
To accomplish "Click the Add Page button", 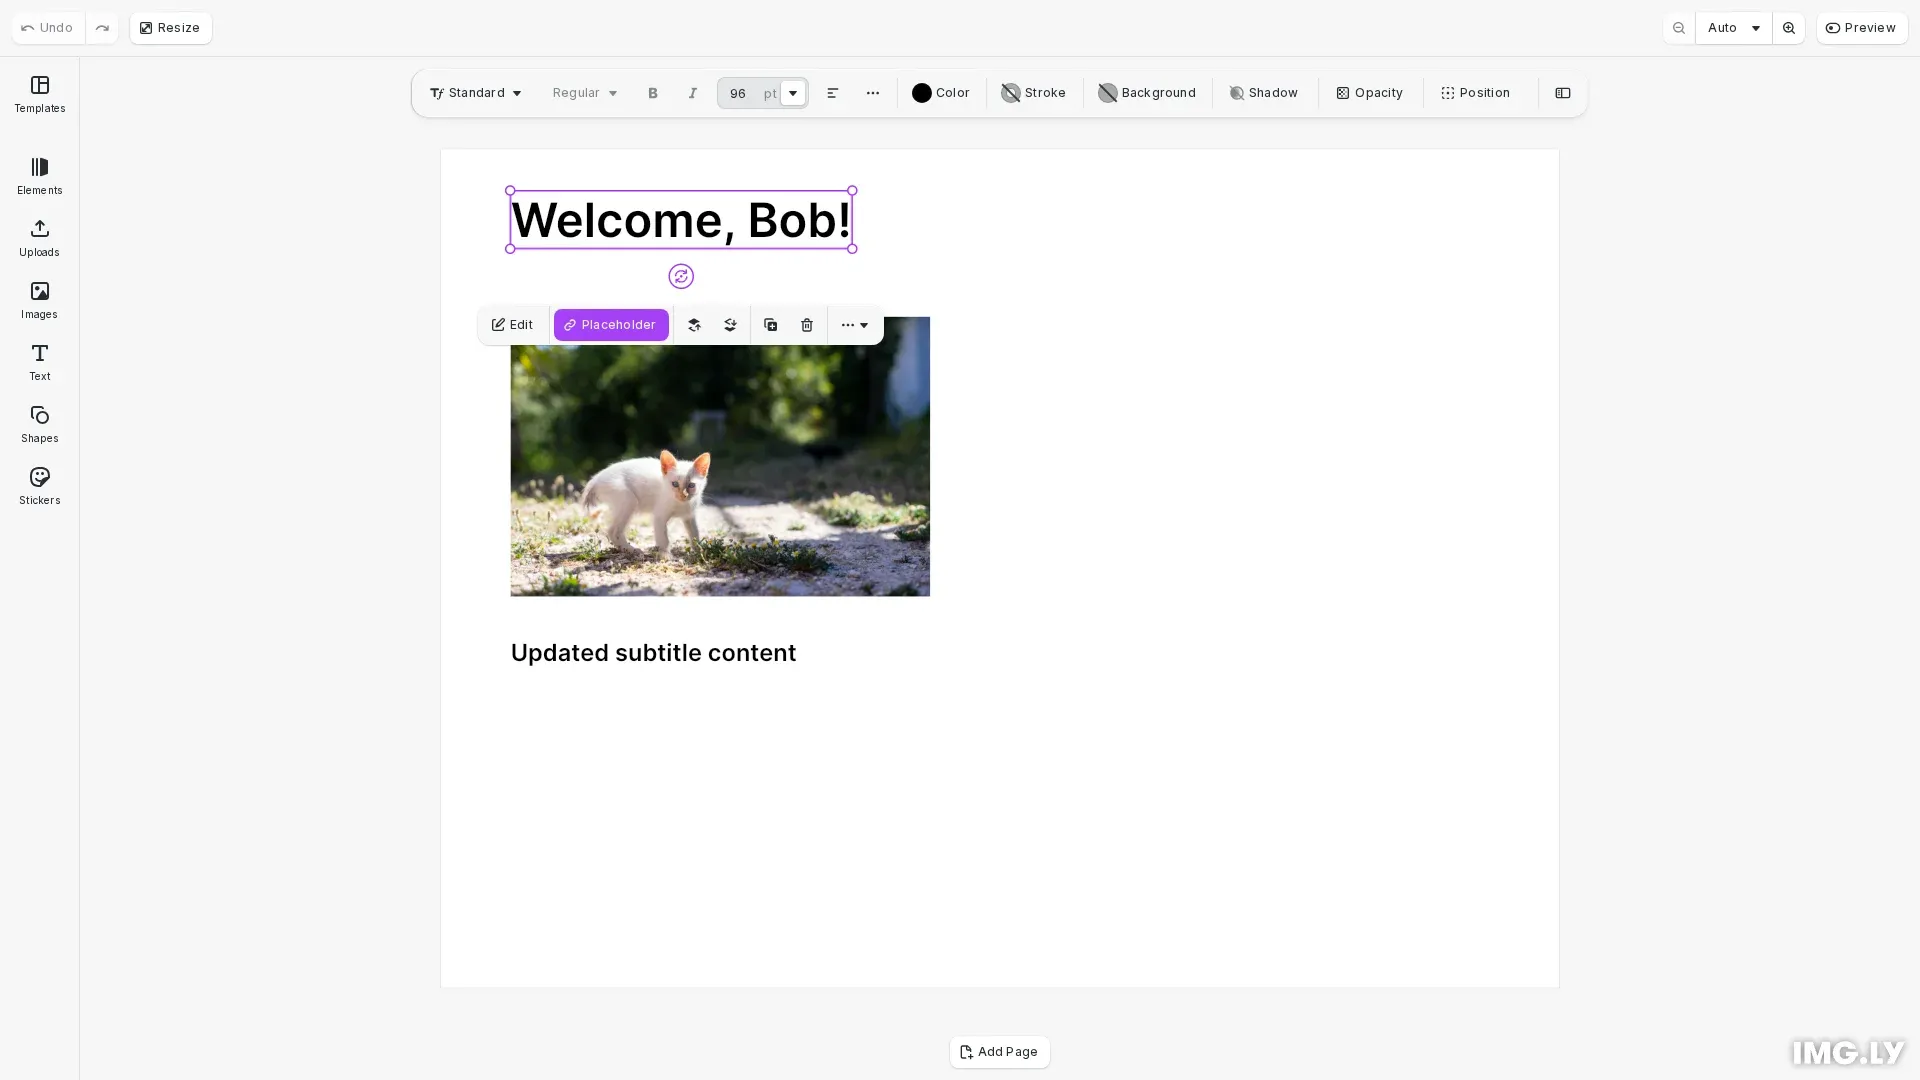I will (x=999, y=1052).
